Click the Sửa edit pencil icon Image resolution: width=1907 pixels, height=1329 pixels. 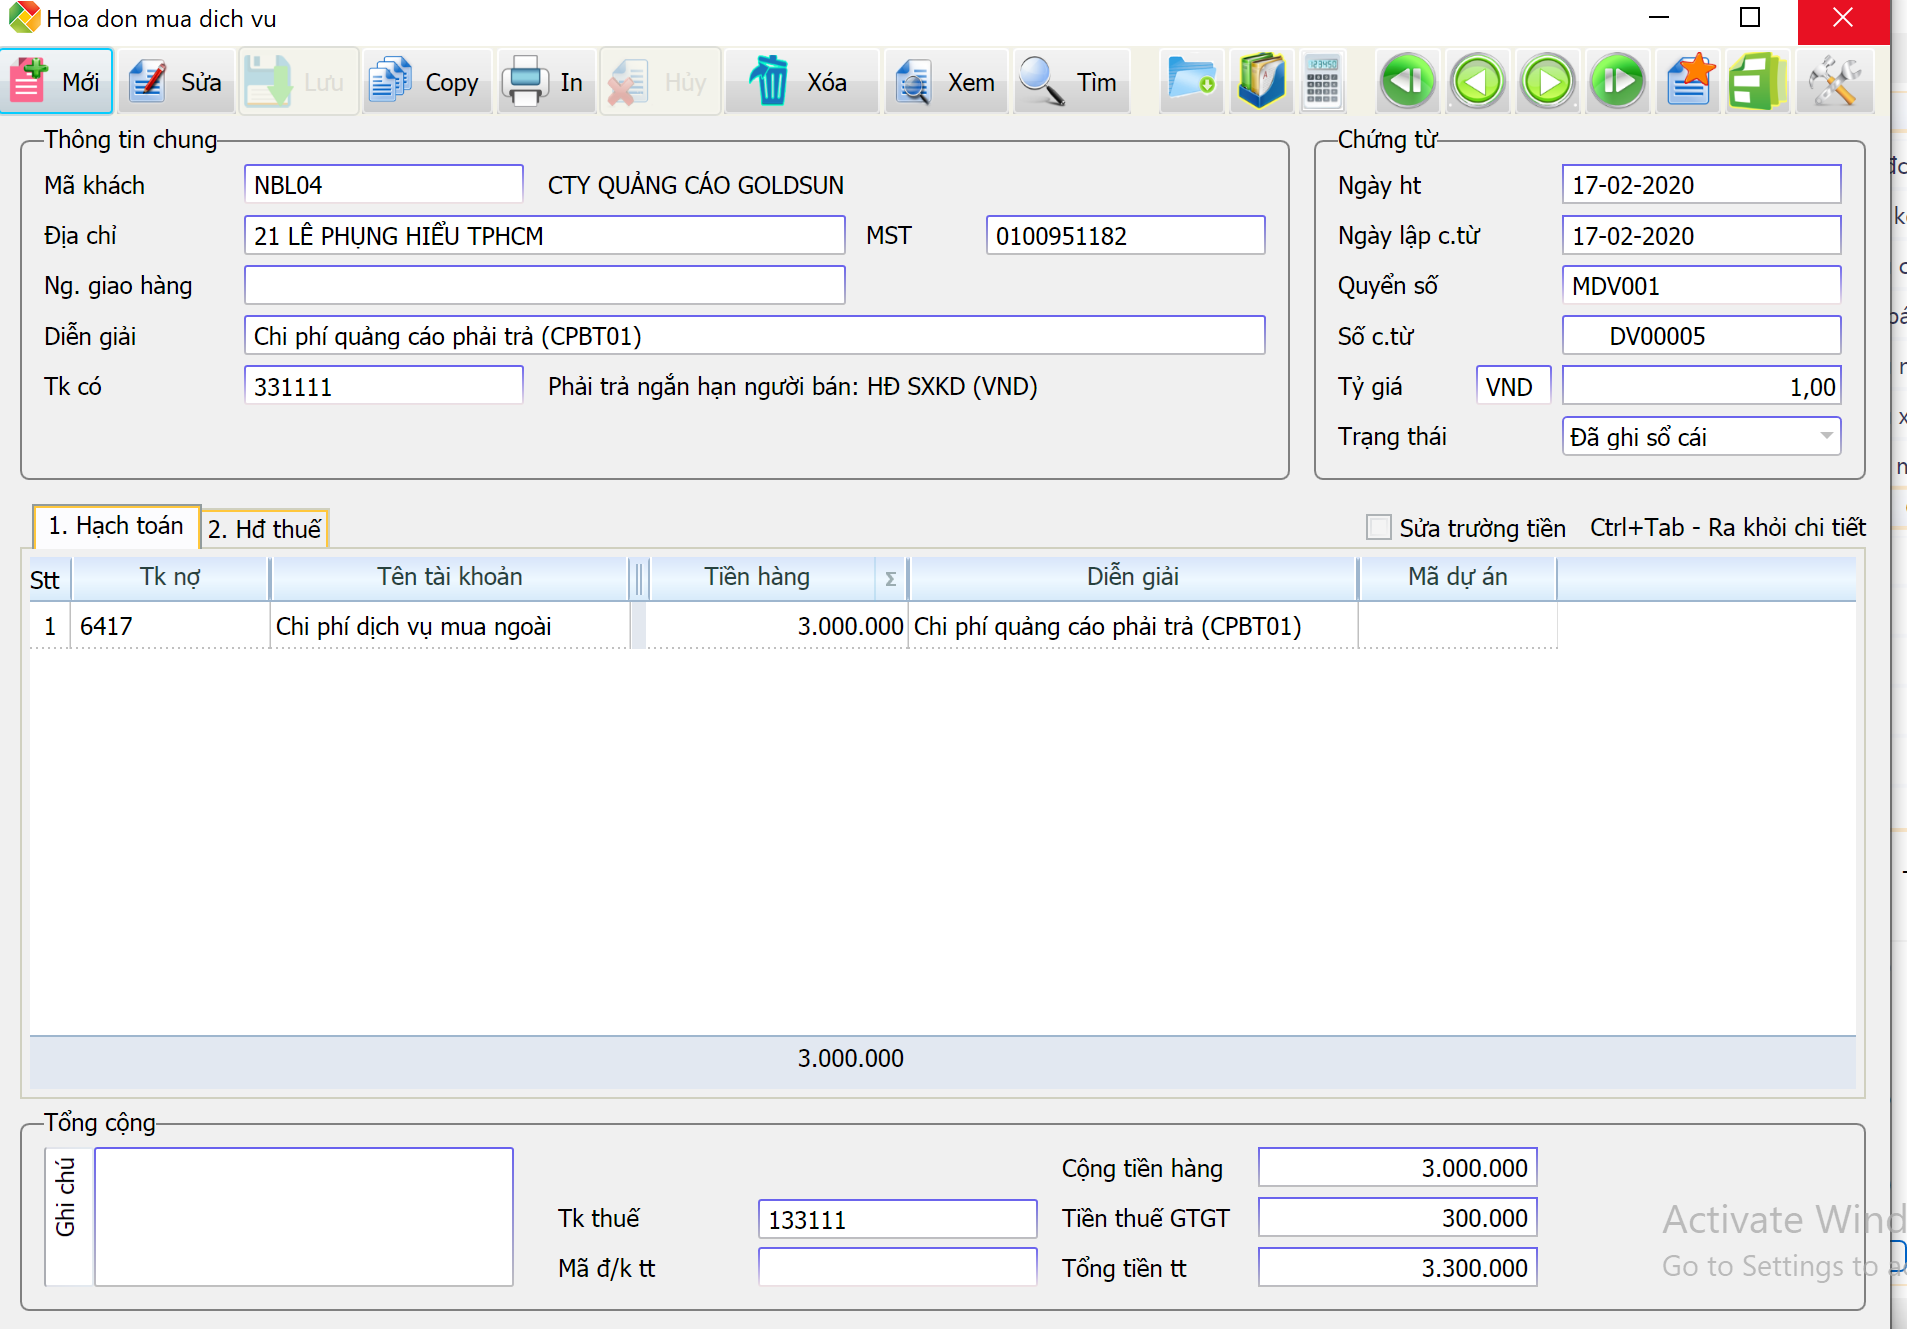tap(149, 82)
